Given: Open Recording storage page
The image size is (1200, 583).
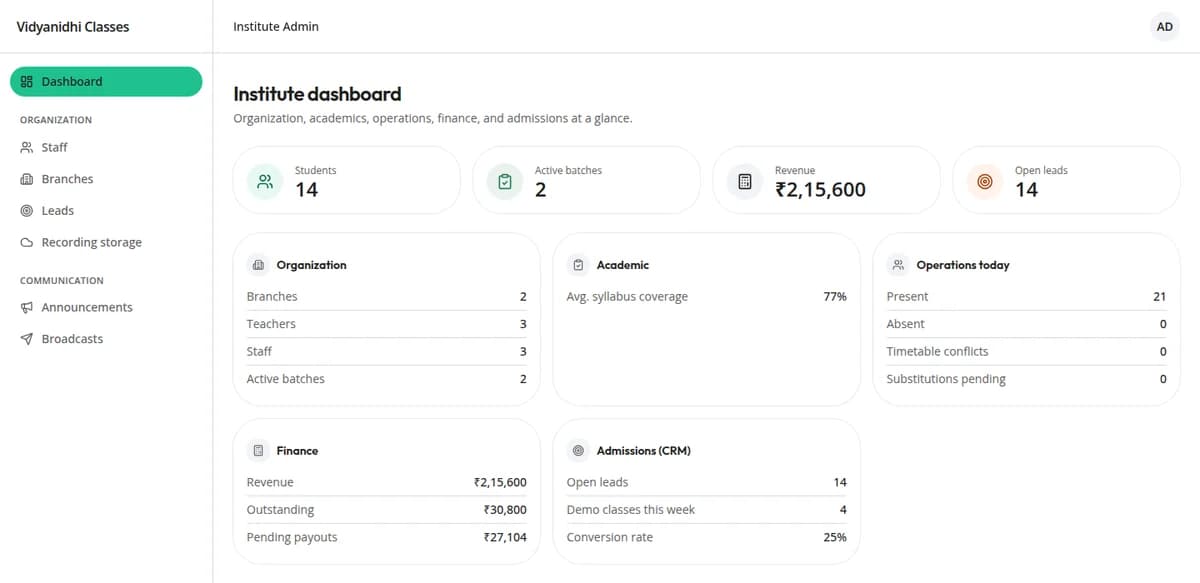Looking at the screenshot, I should click(x=106, y=243).
